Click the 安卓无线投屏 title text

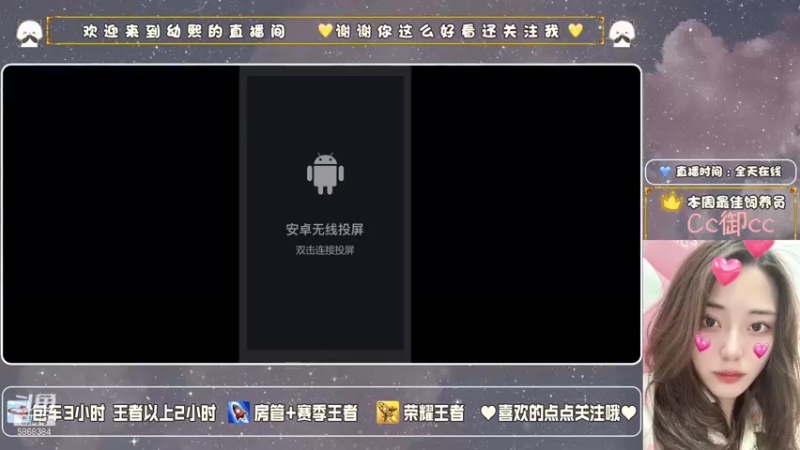[324, 230]
